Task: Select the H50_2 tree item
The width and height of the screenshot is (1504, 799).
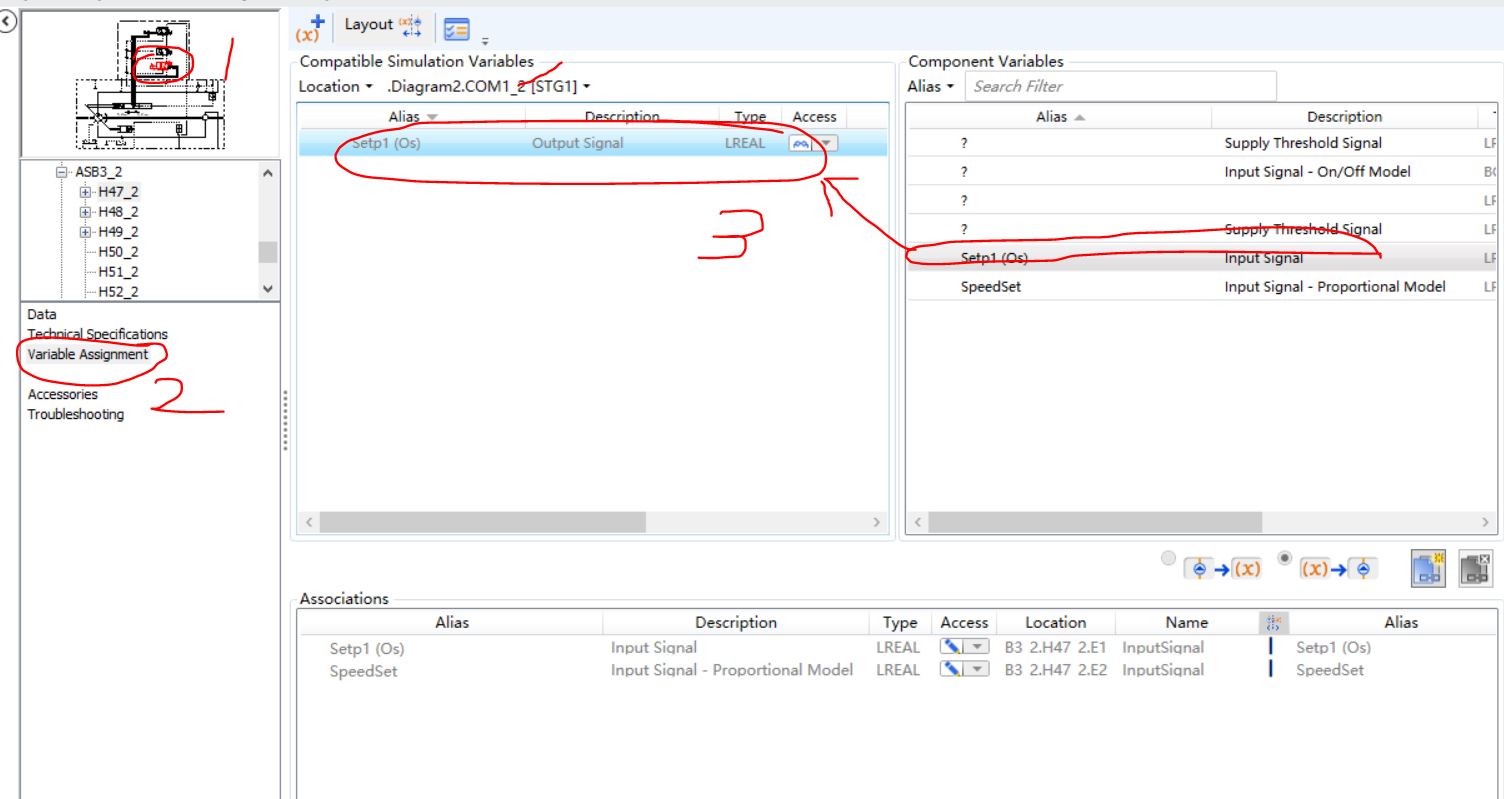Action: point(118,252)
